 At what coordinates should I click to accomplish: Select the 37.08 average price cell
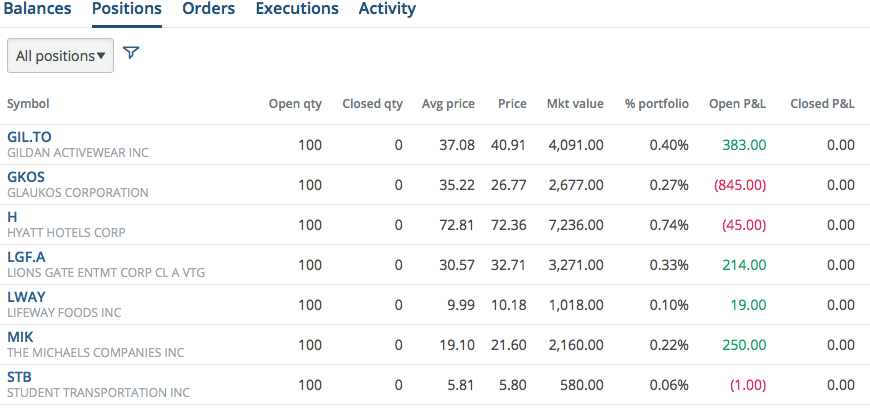click(x=457, y=145)
